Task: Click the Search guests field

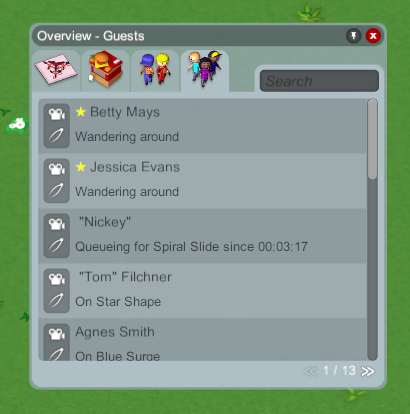Action: coord(319,81)
